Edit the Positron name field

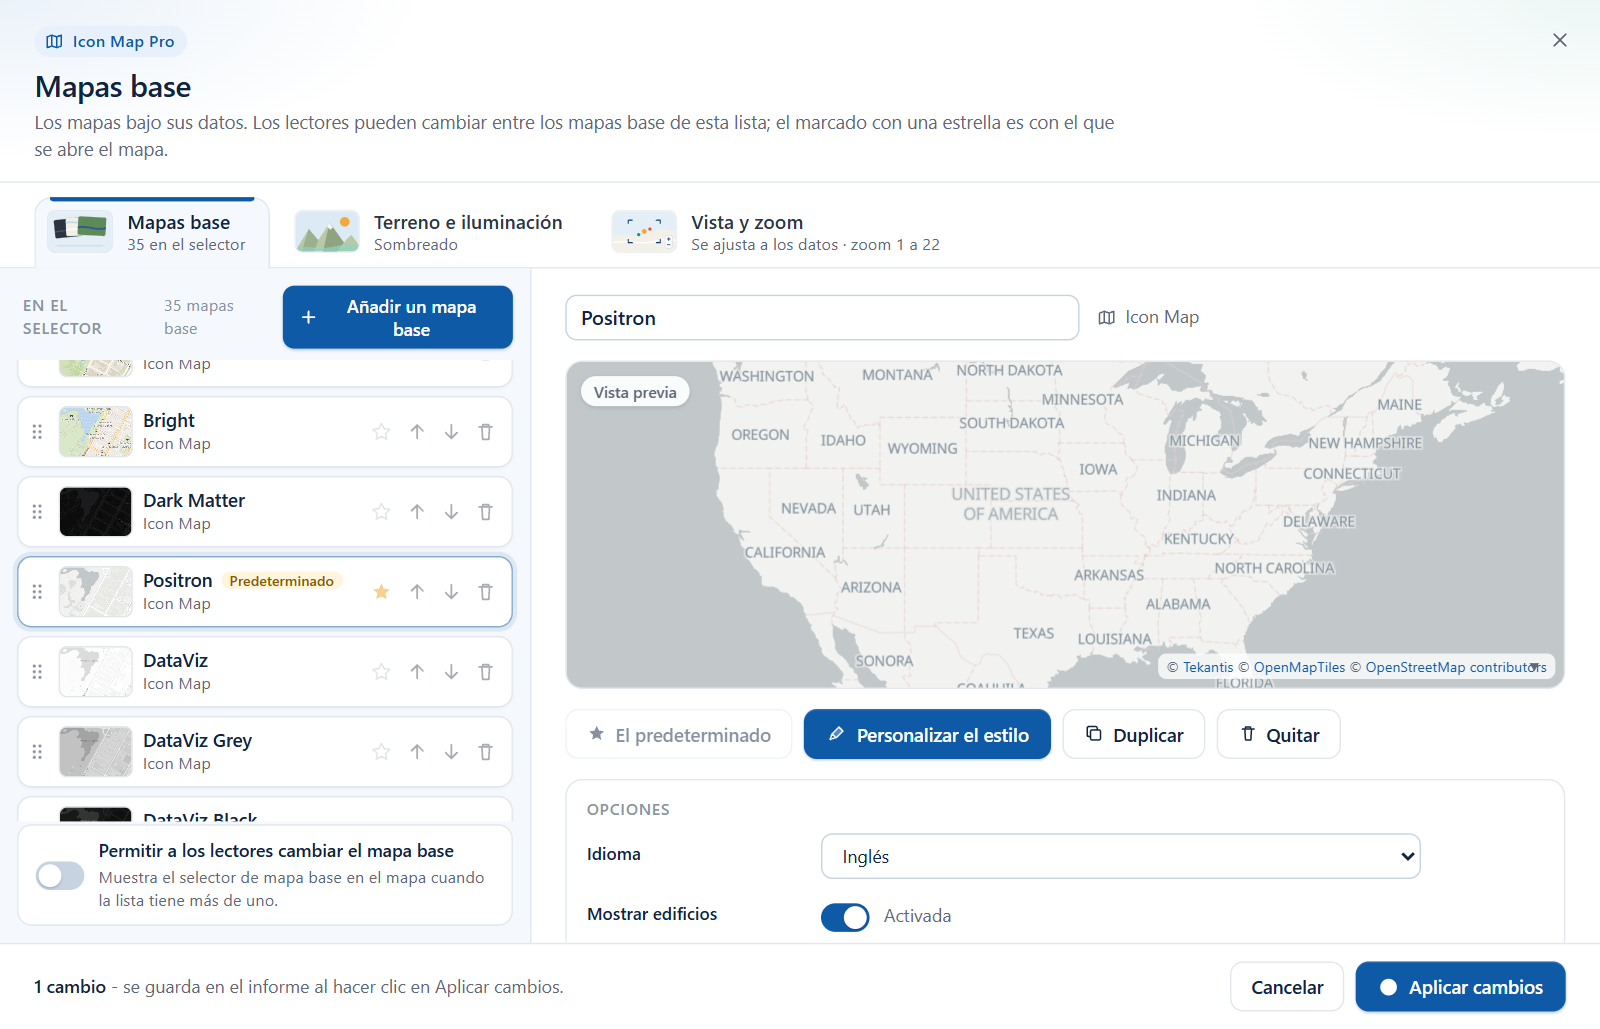822,318
